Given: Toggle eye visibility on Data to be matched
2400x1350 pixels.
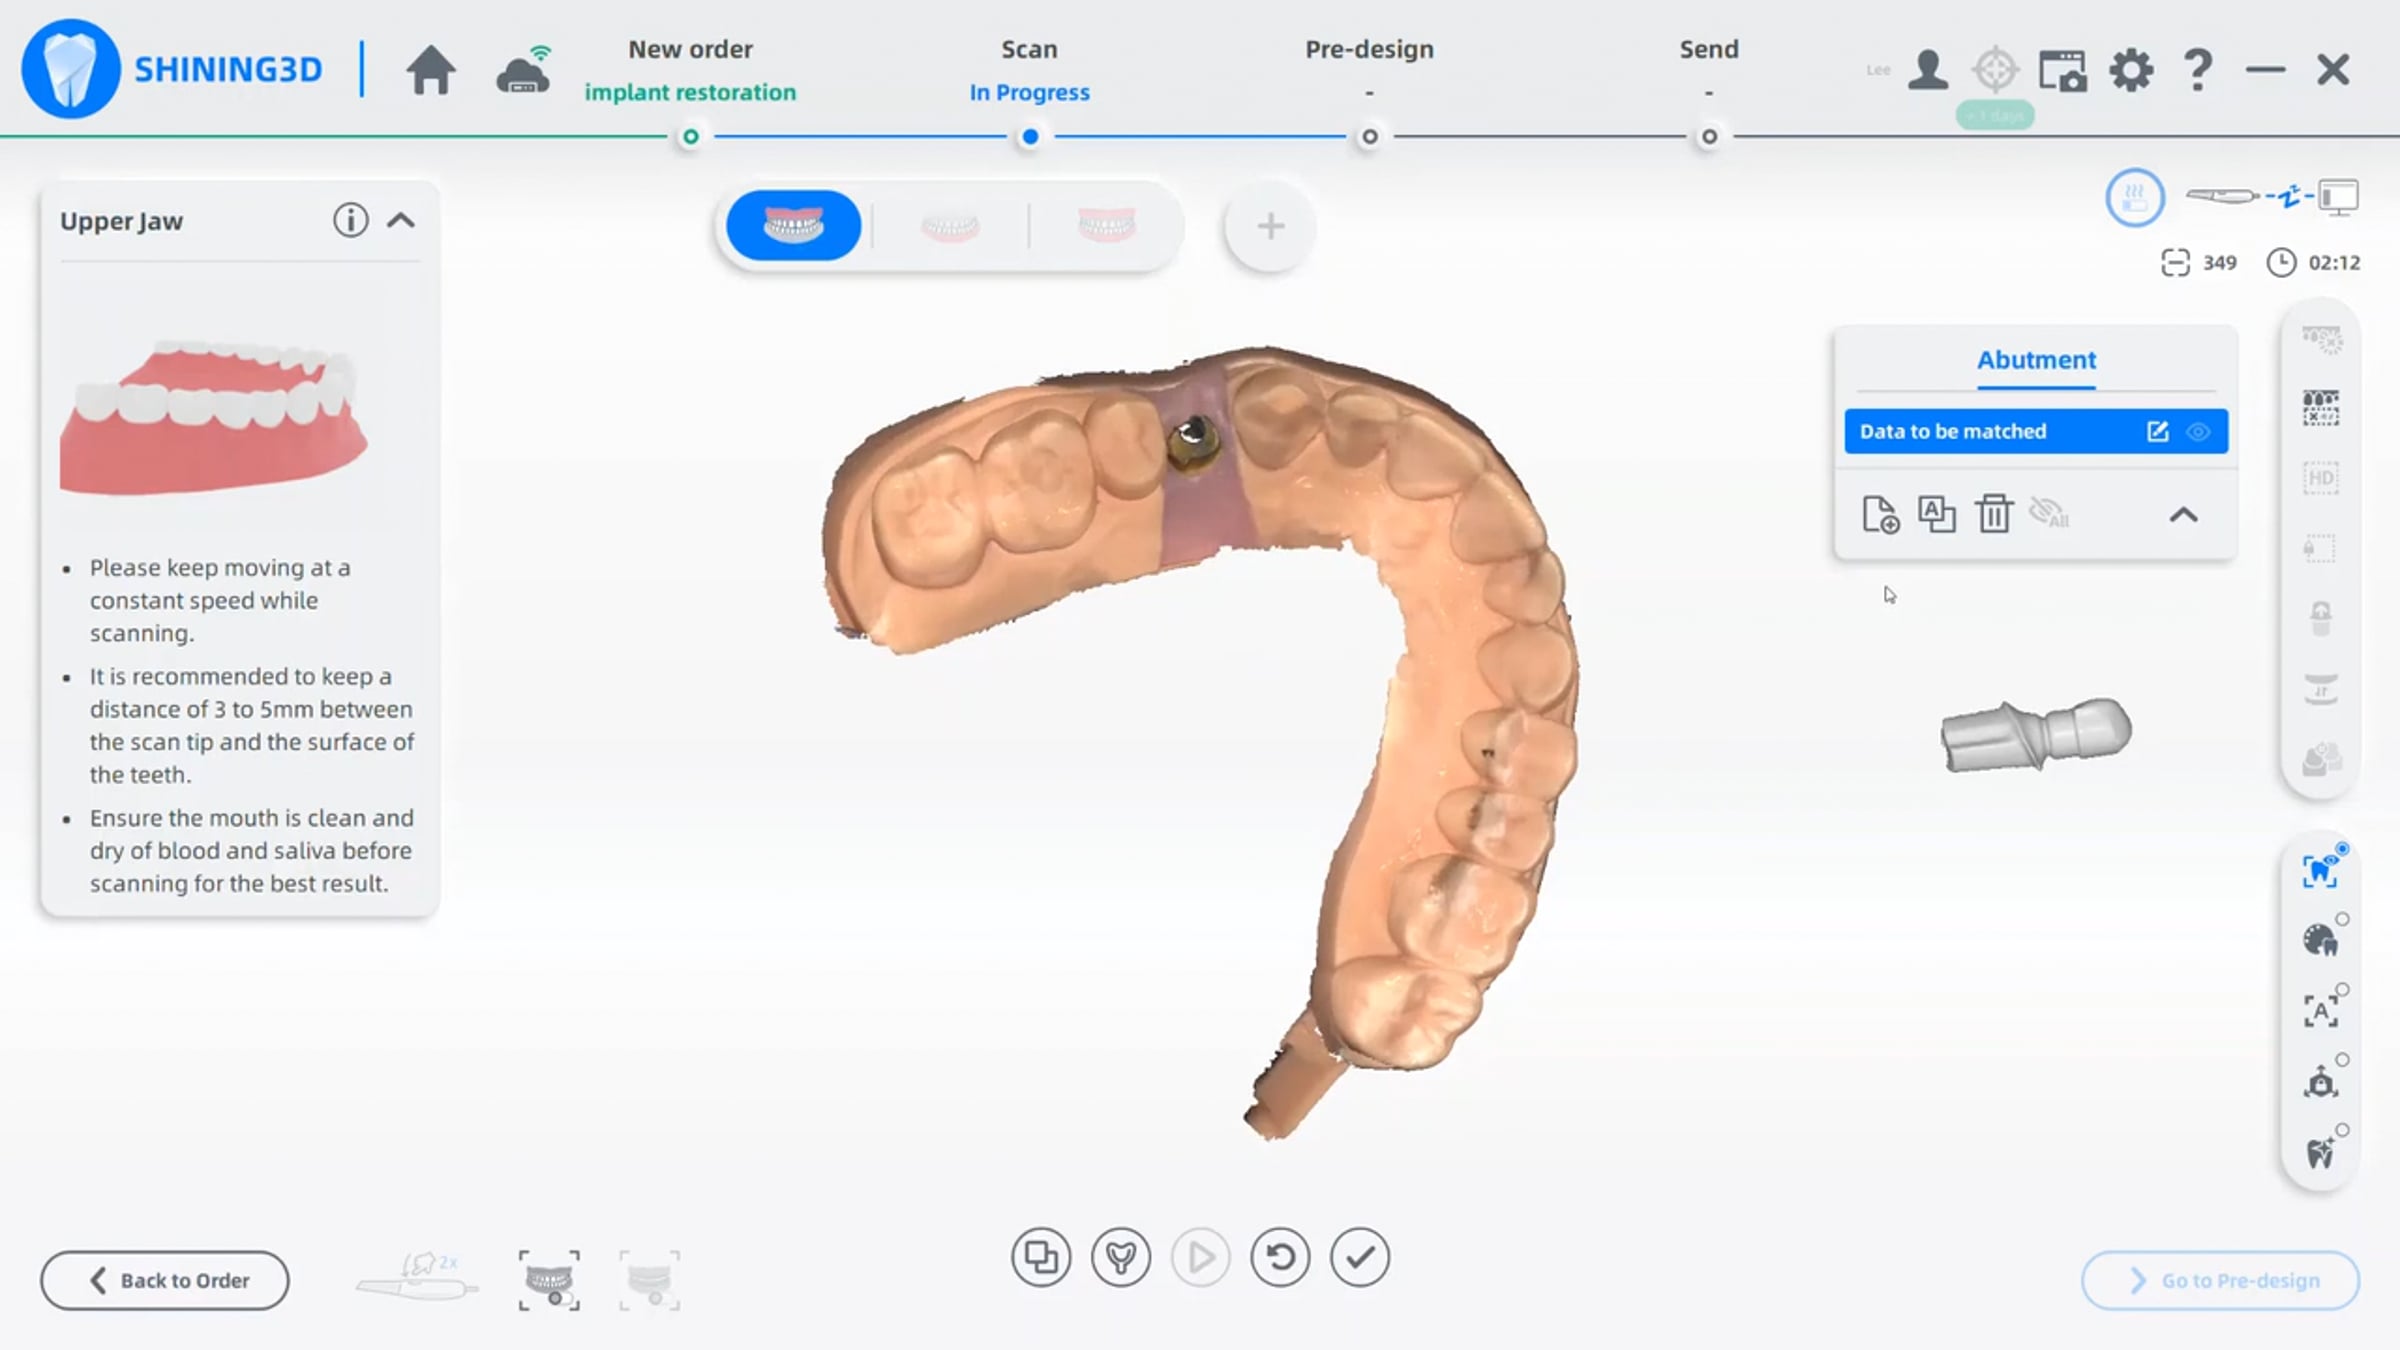Looking at the screenshot, I should [x=2198, y=432].
